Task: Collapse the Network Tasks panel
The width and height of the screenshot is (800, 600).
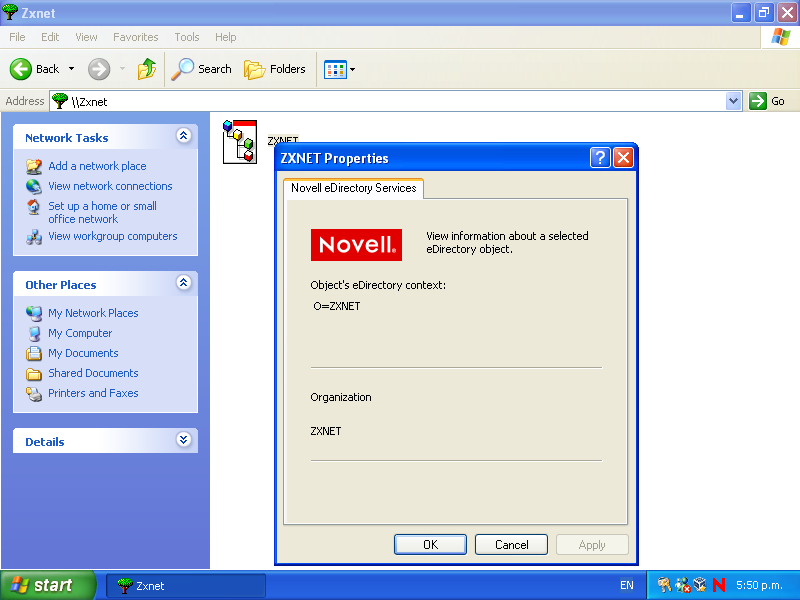Action: pos(184,136)
